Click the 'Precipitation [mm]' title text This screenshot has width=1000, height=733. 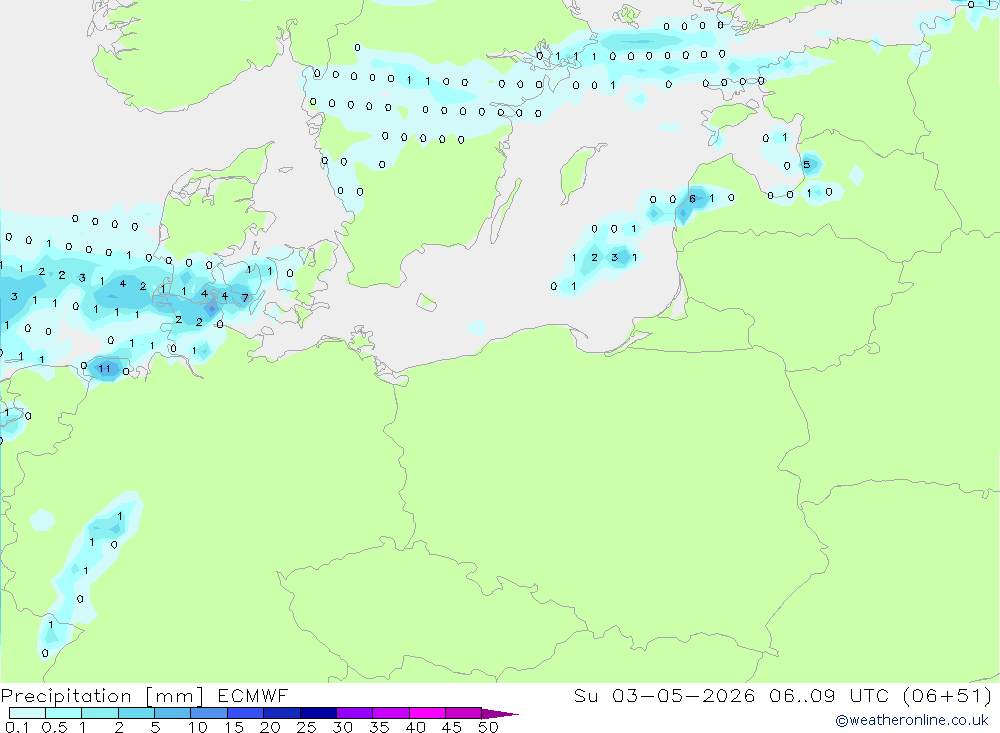click(102, 696)
